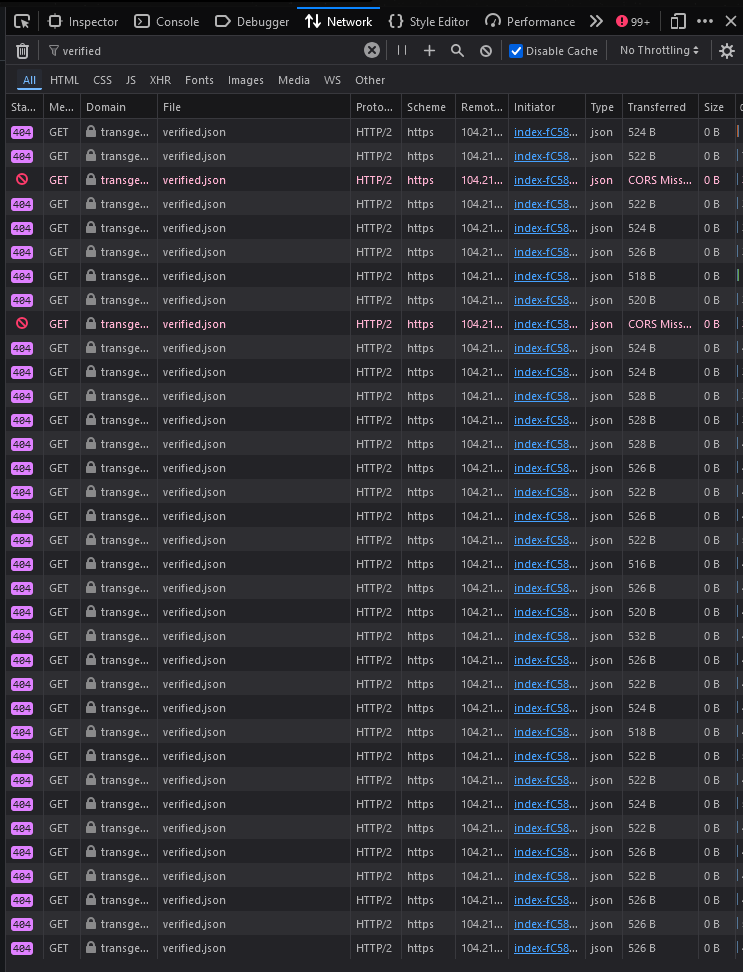Screen dimensions: 743x972
Task: Filter by HTML requests
Action: [64, 80]
